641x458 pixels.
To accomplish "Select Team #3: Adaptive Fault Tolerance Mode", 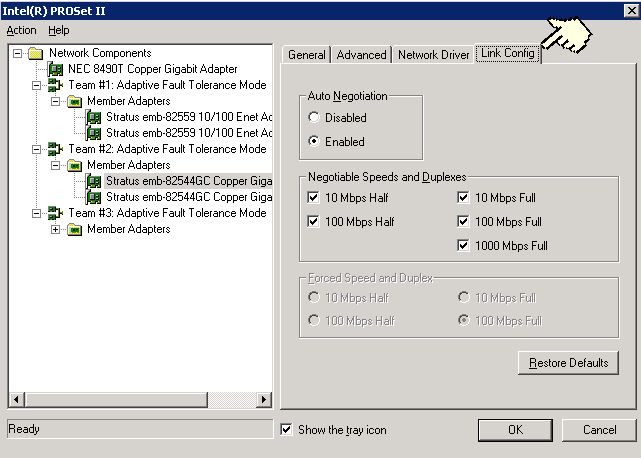I will click(x=167, y=213).
